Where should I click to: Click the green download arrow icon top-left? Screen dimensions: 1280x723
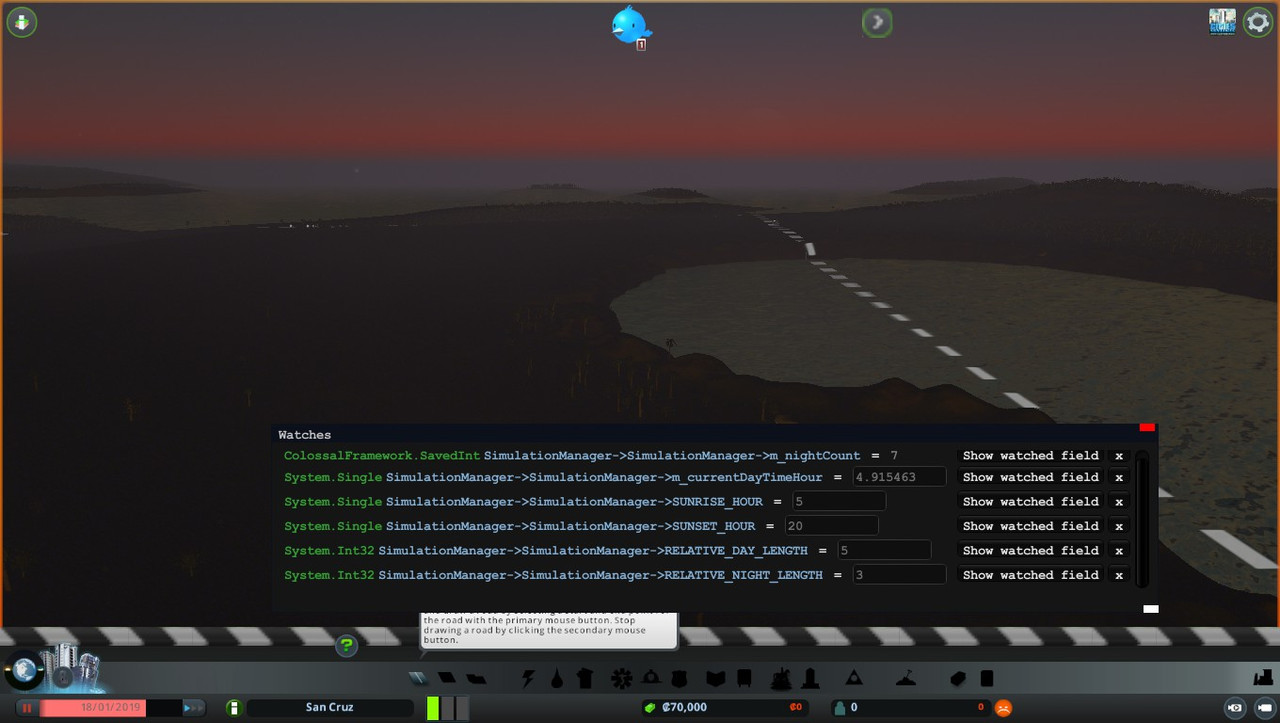pyautogui.click(x=22, y=22)
